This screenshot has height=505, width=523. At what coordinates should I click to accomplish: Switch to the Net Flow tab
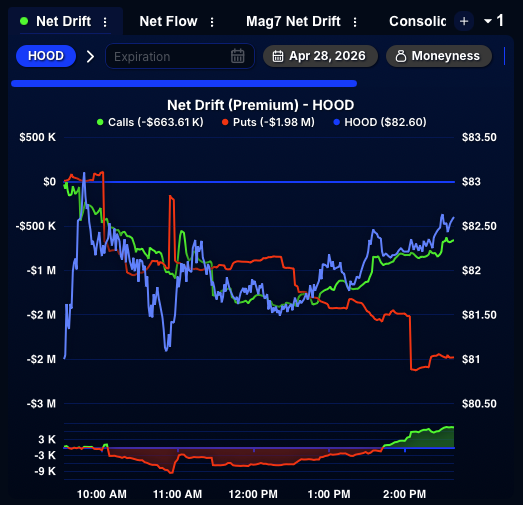168,21
